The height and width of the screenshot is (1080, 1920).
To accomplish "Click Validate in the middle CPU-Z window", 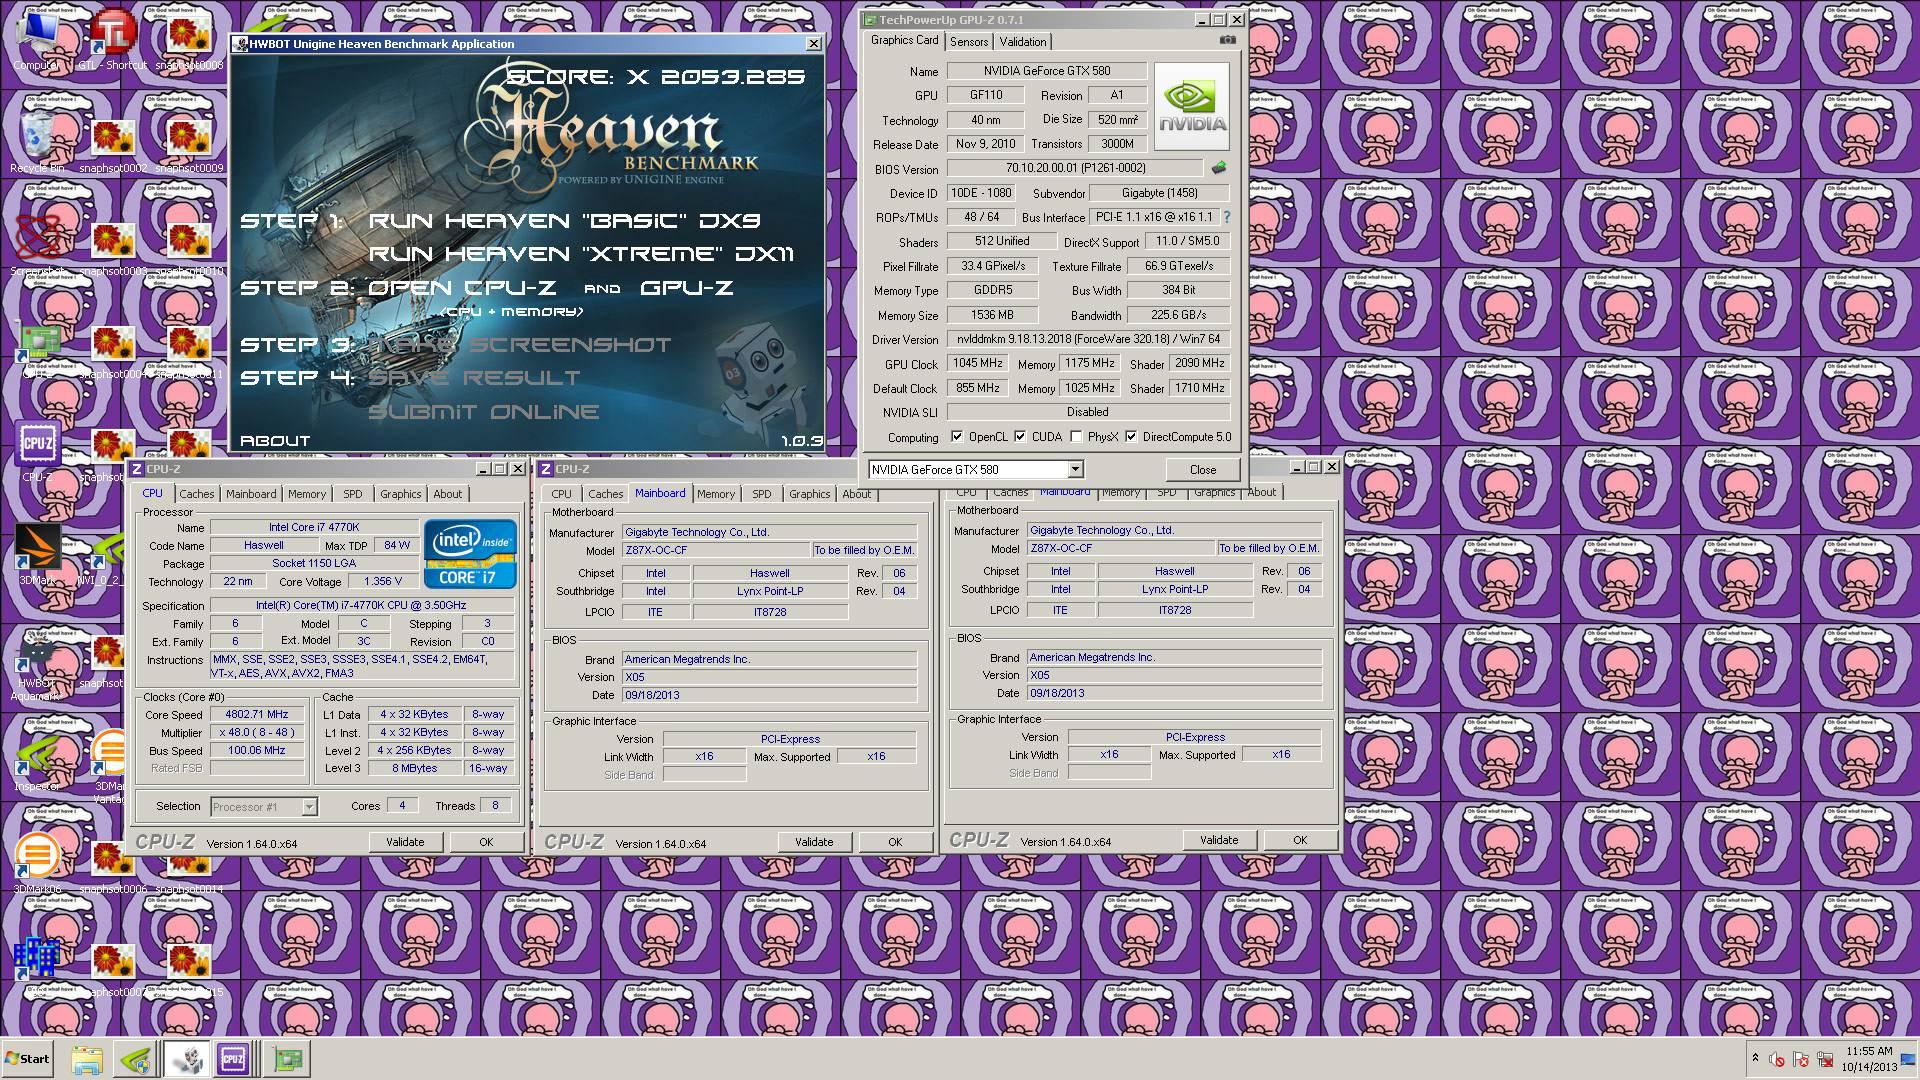I will pos(814,842).
